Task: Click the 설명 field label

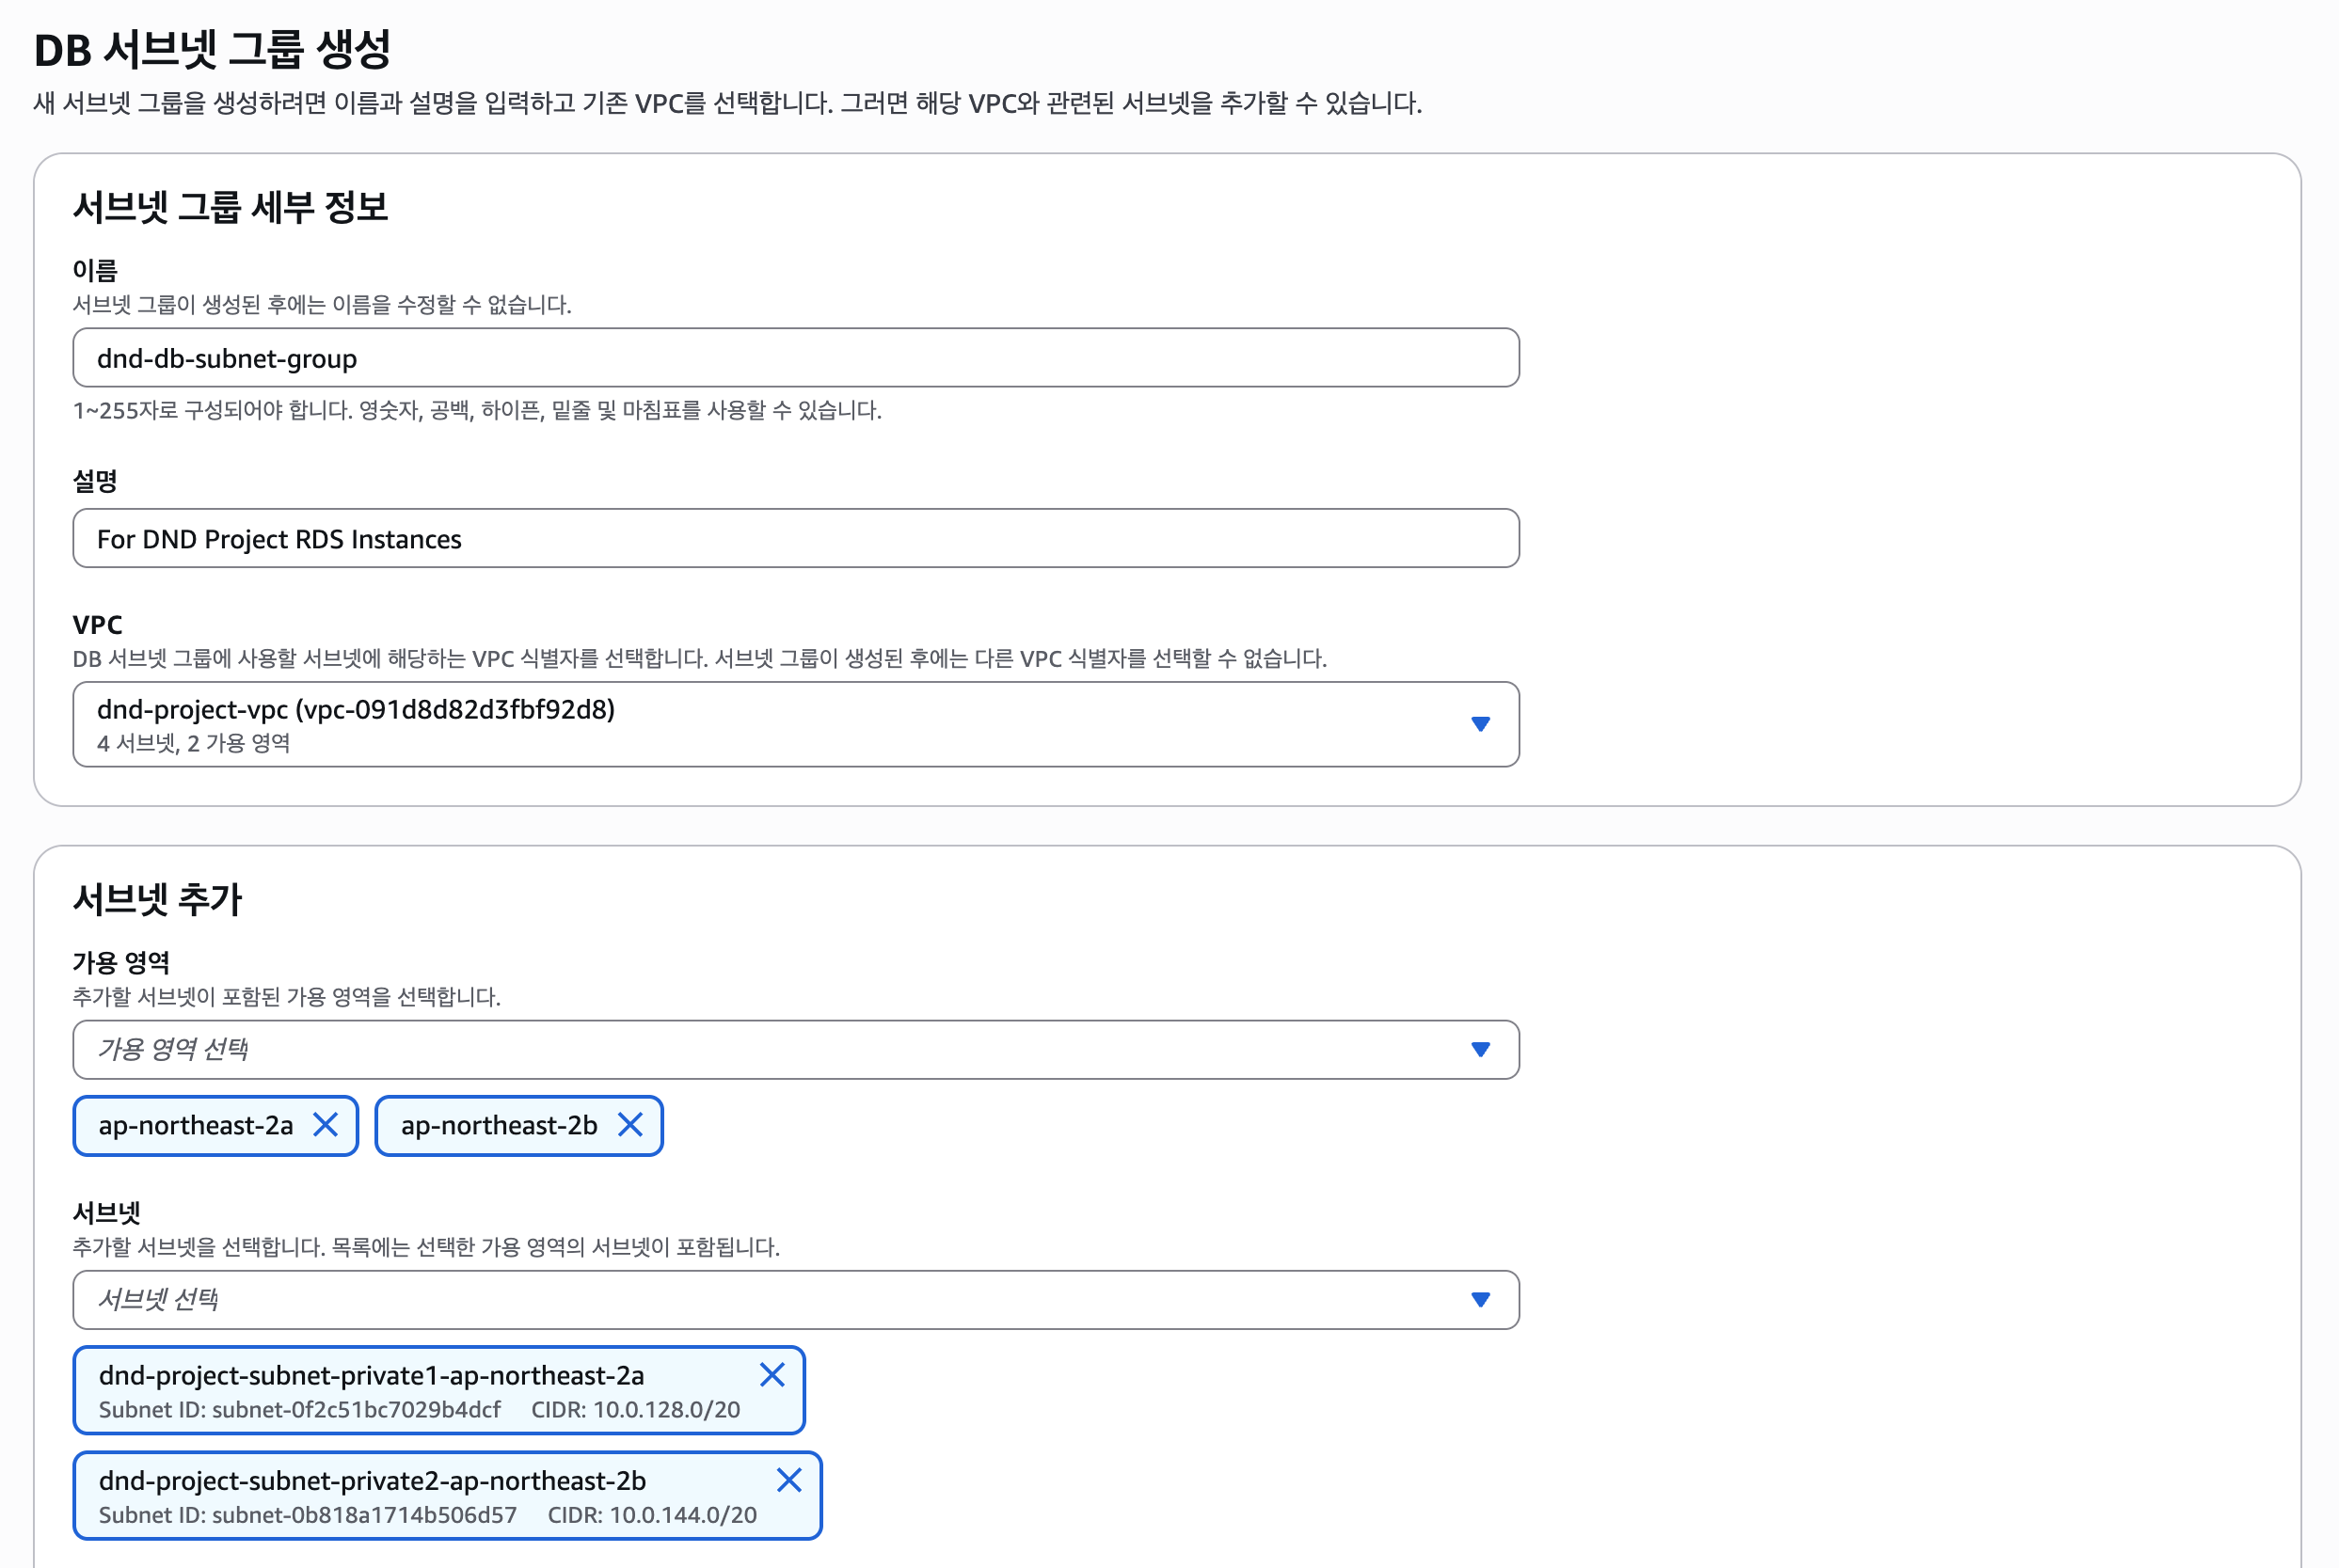Action: click(x=95, y=481)
